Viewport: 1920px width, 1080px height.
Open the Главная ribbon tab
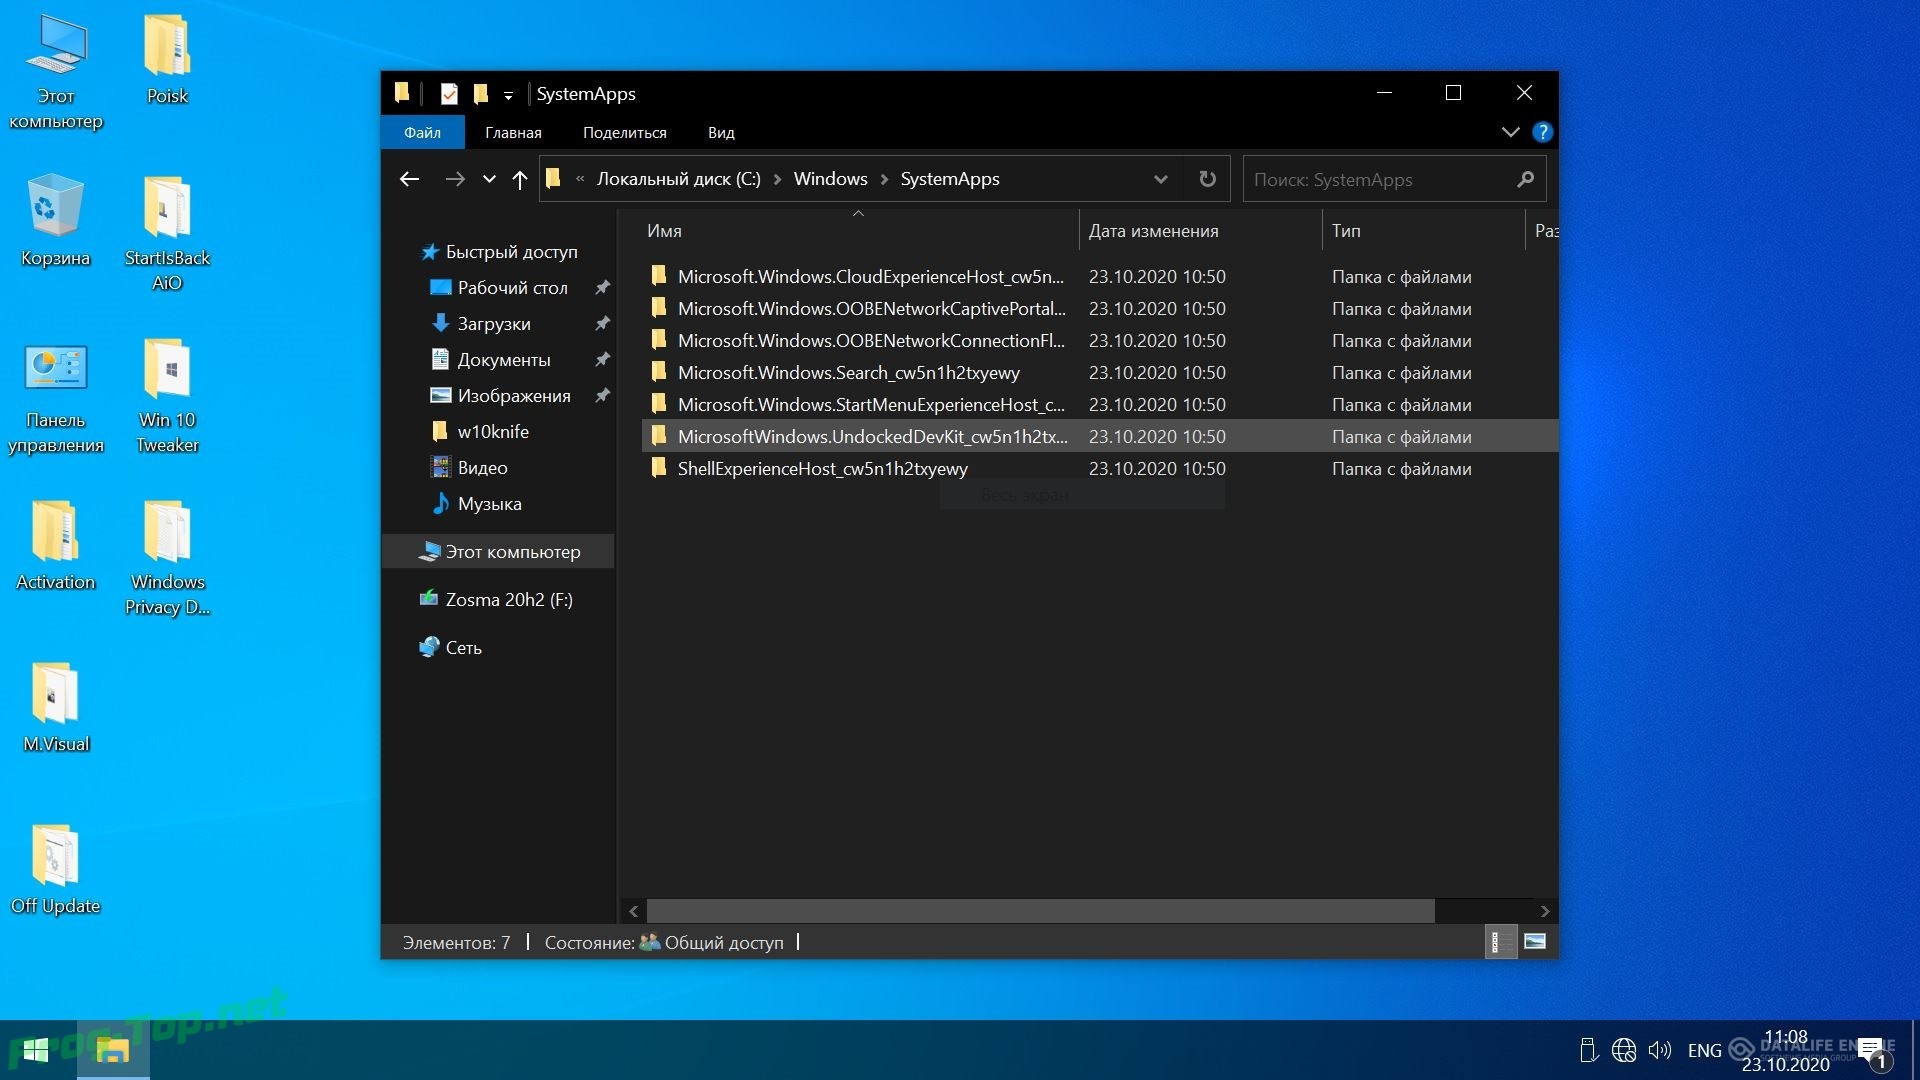[x=513, y=132]
